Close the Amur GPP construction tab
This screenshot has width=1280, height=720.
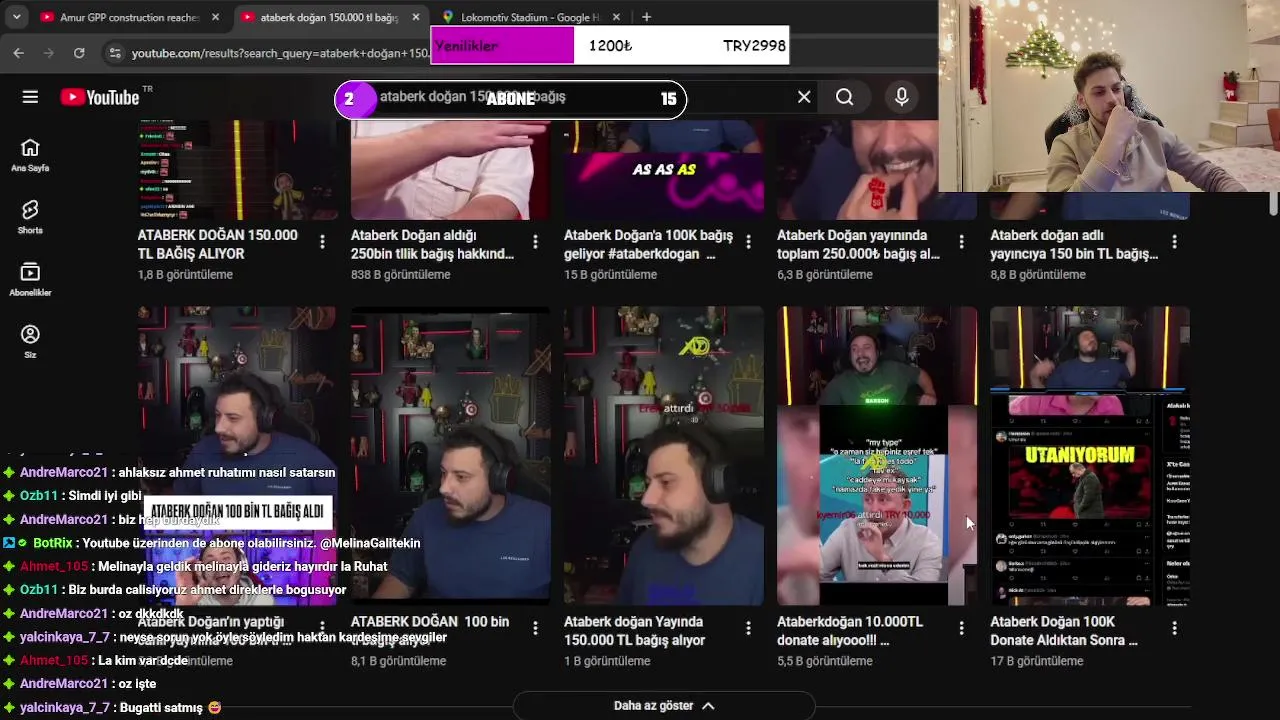tap(215, 17)
